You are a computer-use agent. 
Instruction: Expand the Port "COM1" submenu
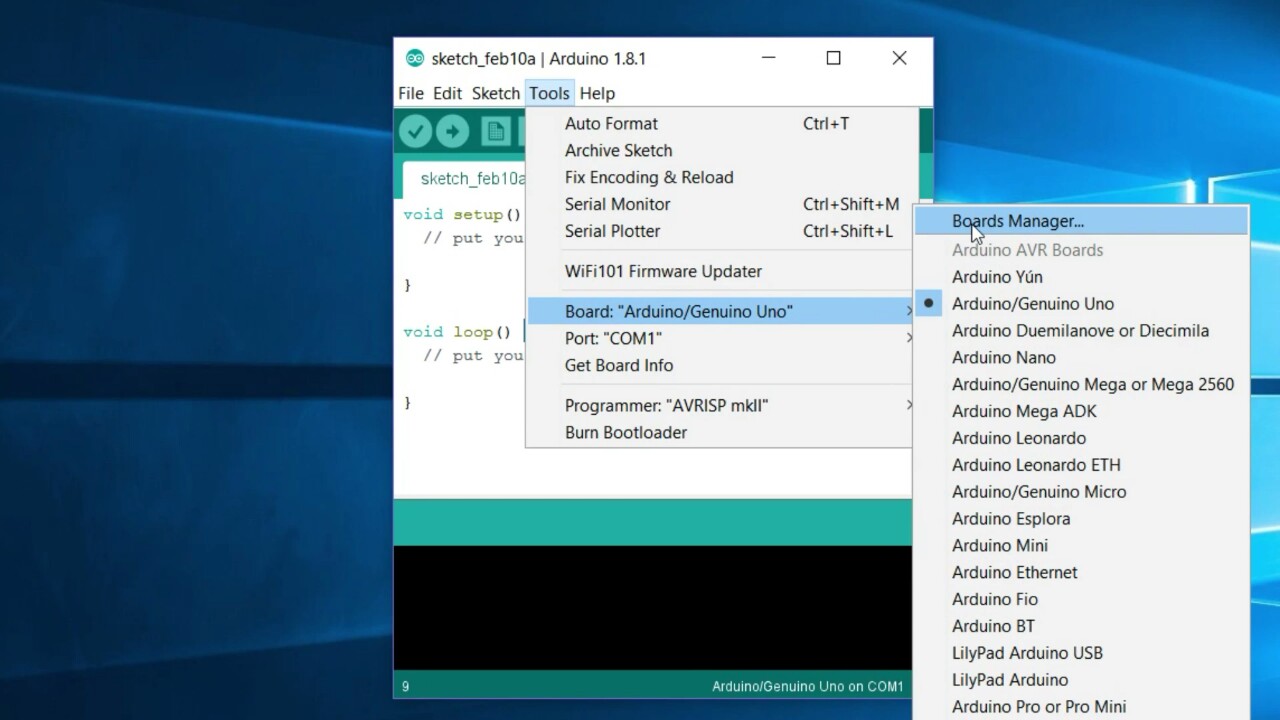pos(720,339)
